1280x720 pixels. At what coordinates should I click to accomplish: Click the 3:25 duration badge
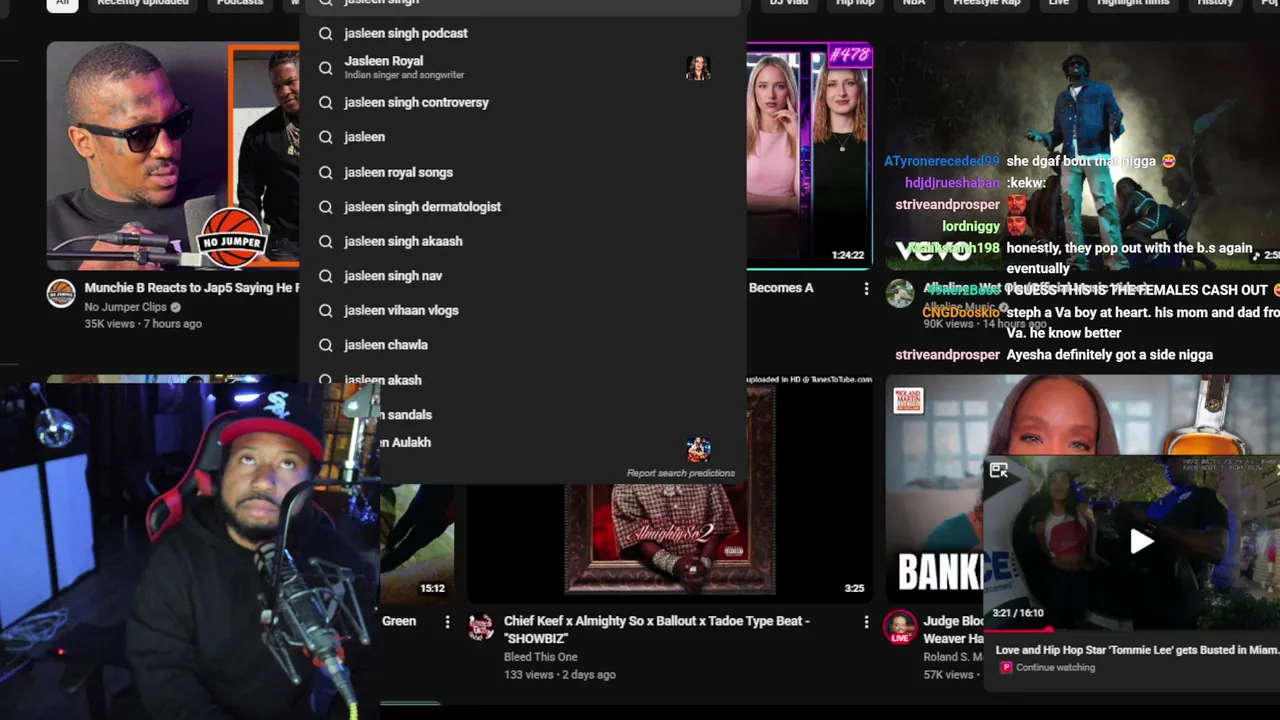coord(854,589)
